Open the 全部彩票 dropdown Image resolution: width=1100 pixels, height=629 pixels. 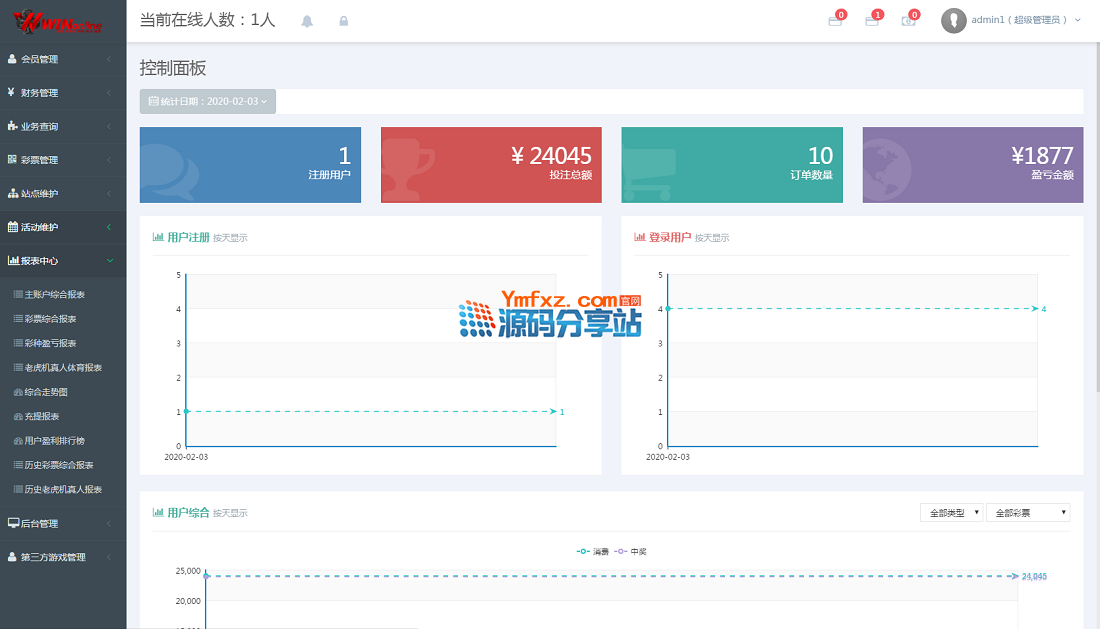coord(1027,513)
